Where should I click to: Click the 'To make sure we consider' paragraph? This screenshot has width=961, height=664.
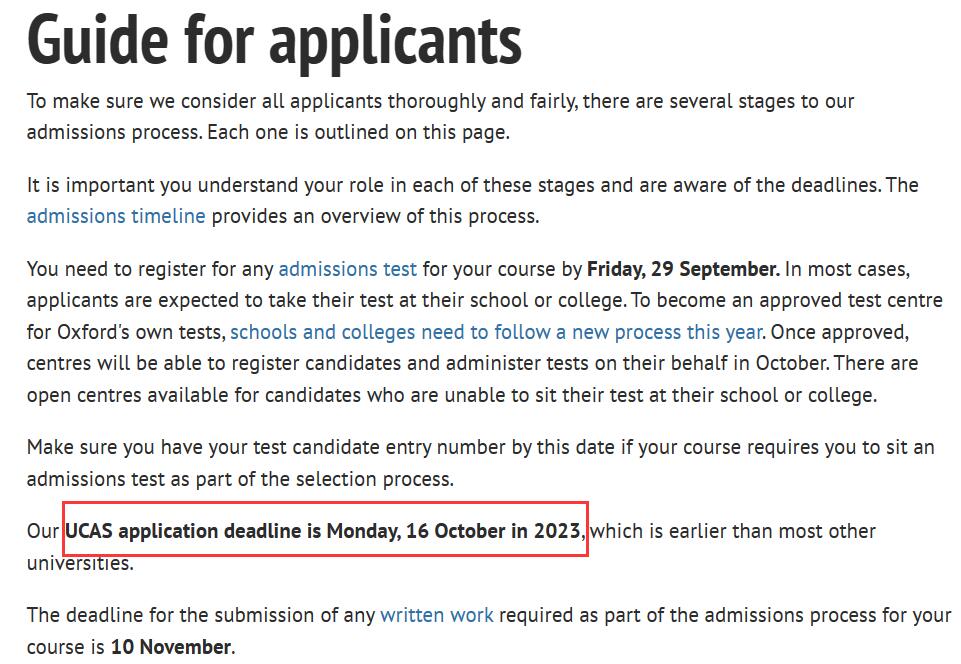pos(440,116)
